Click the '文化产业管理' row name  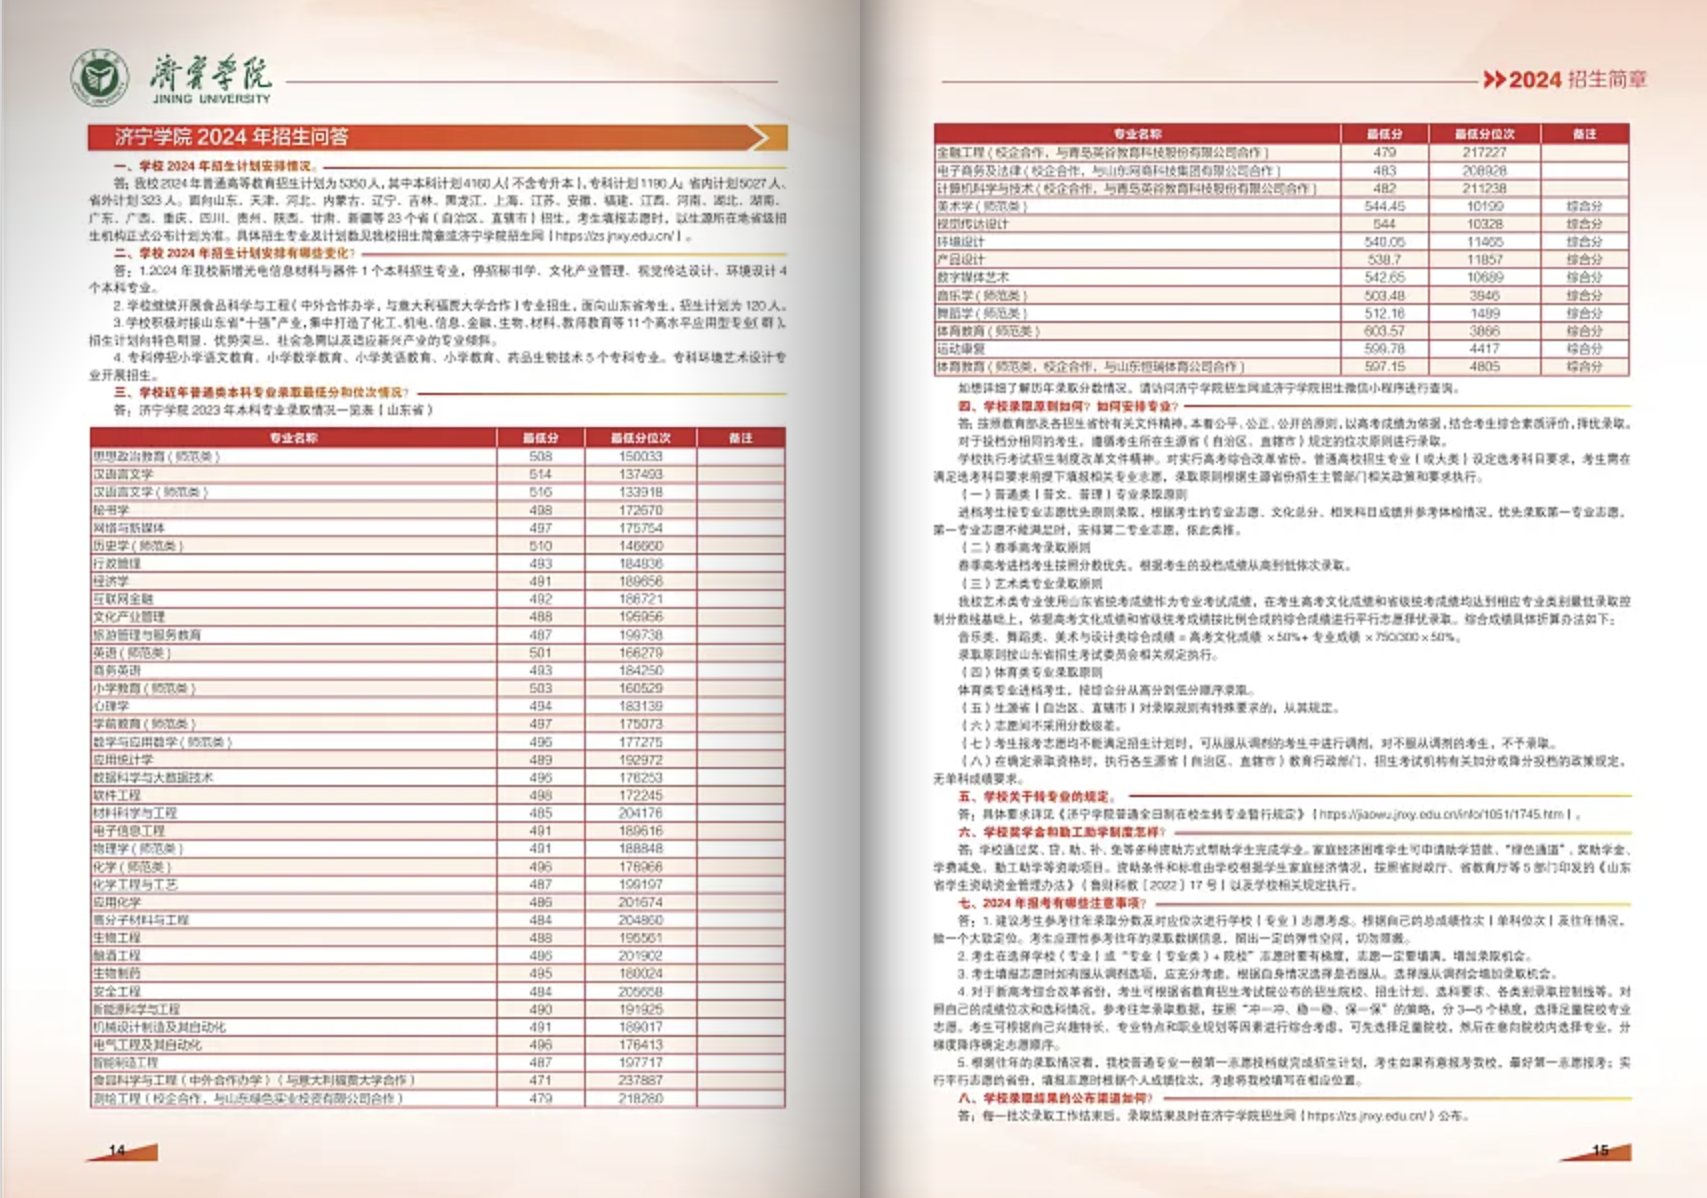coord(129,617)
